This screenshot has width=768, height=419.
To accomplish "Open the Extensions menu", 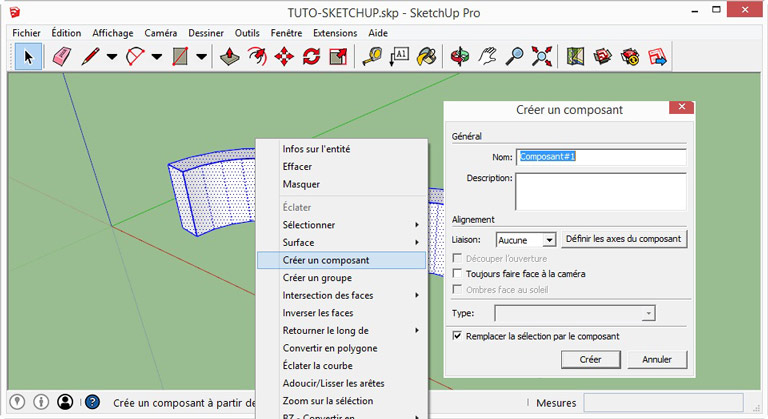I will coord(335,33).
